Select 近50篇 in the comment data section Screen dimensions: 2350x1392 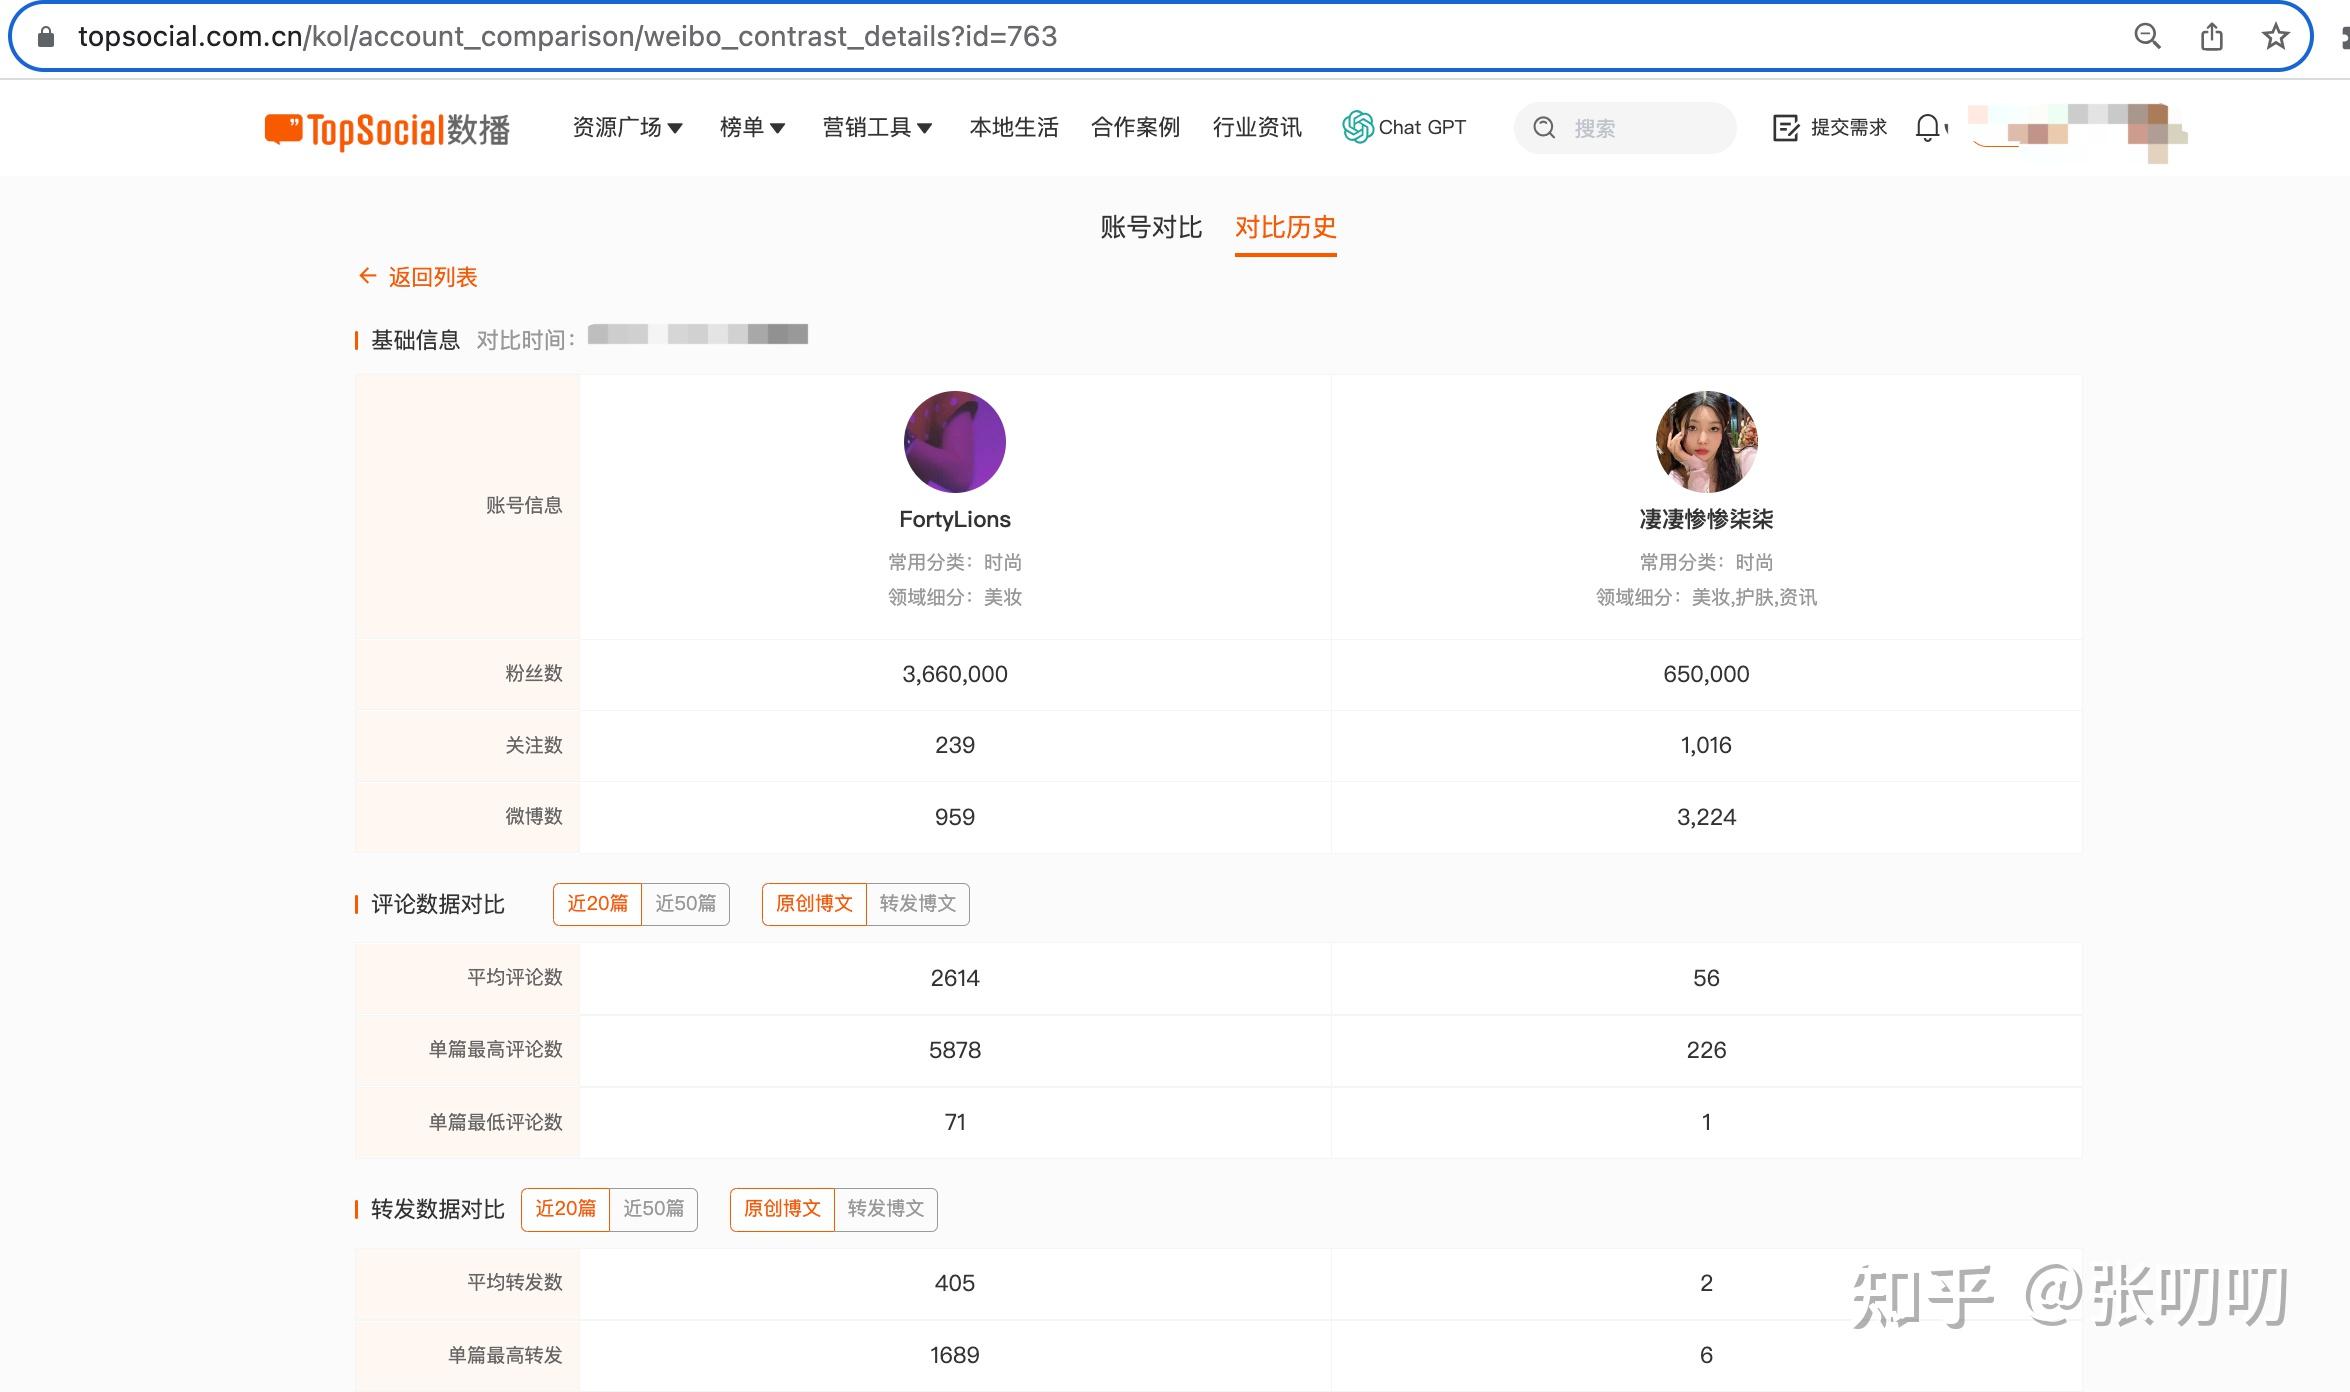pos(685,904)
